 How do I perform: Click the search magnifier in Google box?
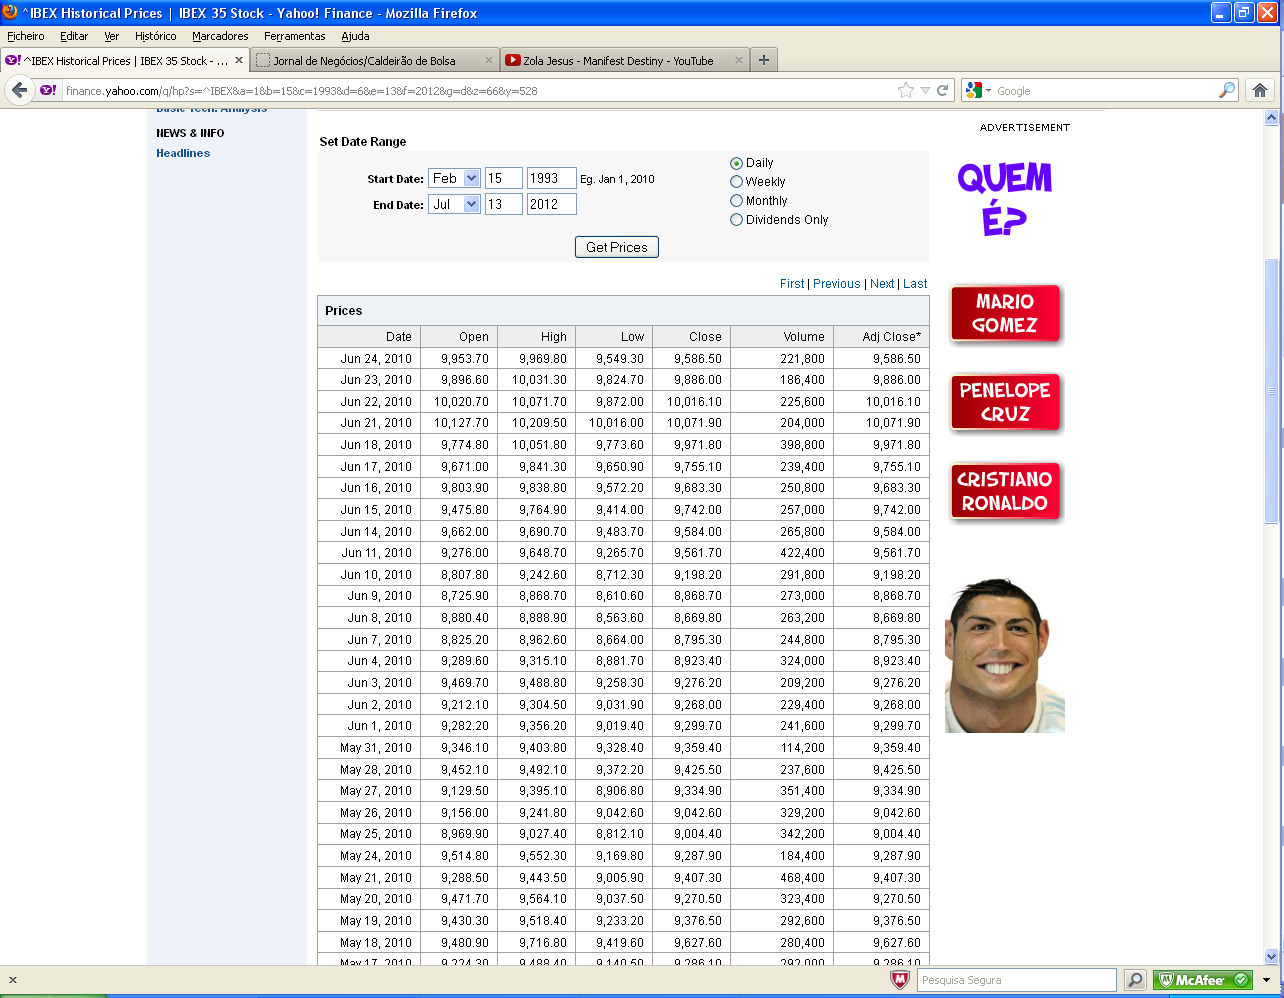[x=1226, y=90]
